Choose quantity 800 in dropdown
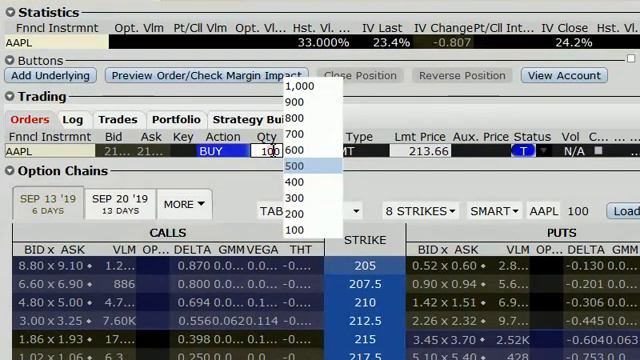Image resolution: width=640 pixels, height=360 pixels. 313,118
